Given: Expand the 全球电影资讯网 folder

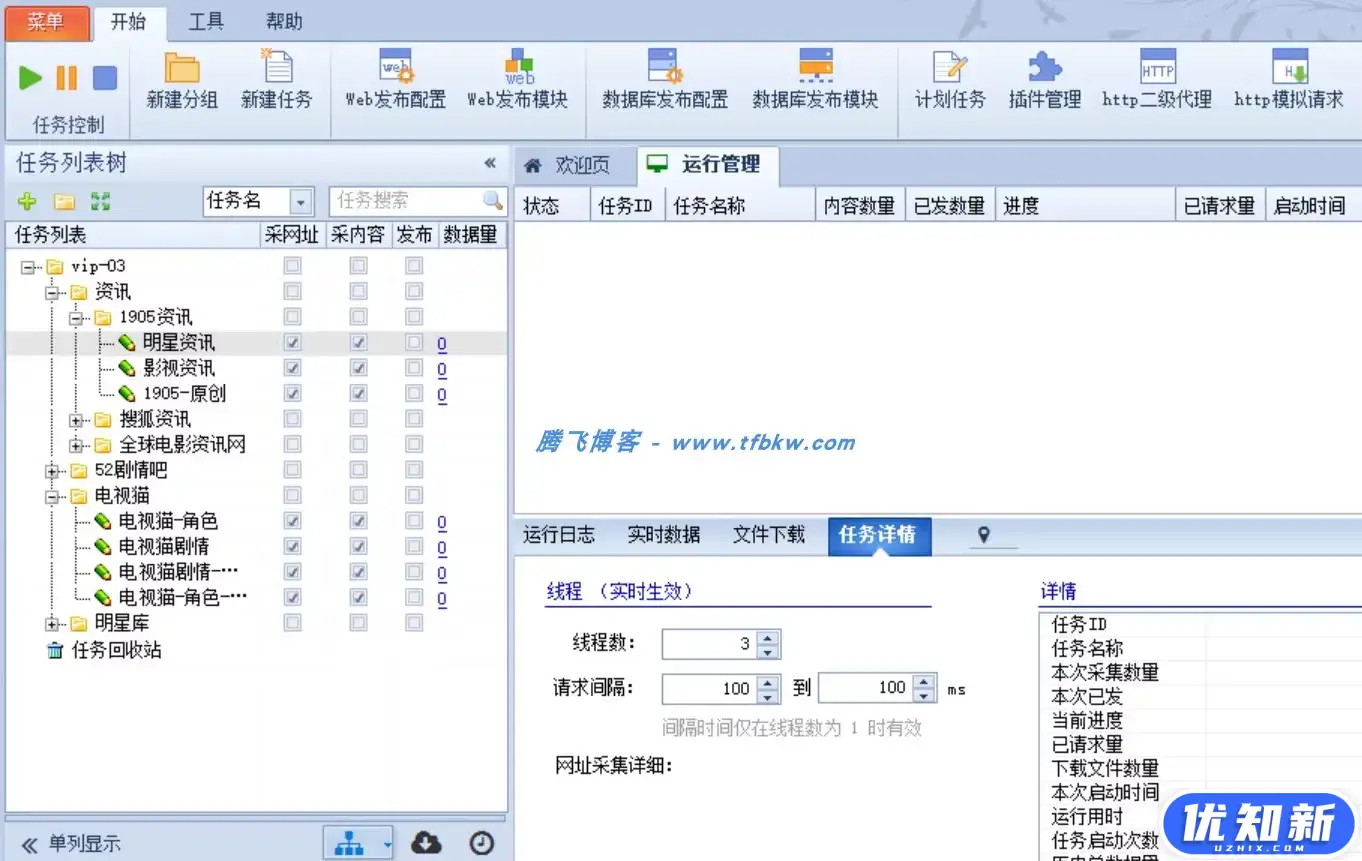Looking at the screenshot, I should [76, 445].
